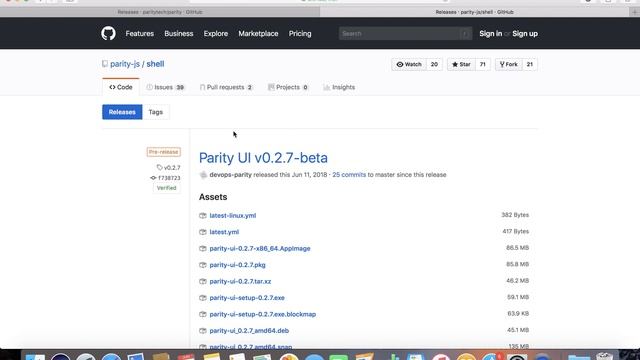Switch to the paritytech/parity browser tab
The image size is (640, 360).
coord(160,12)
